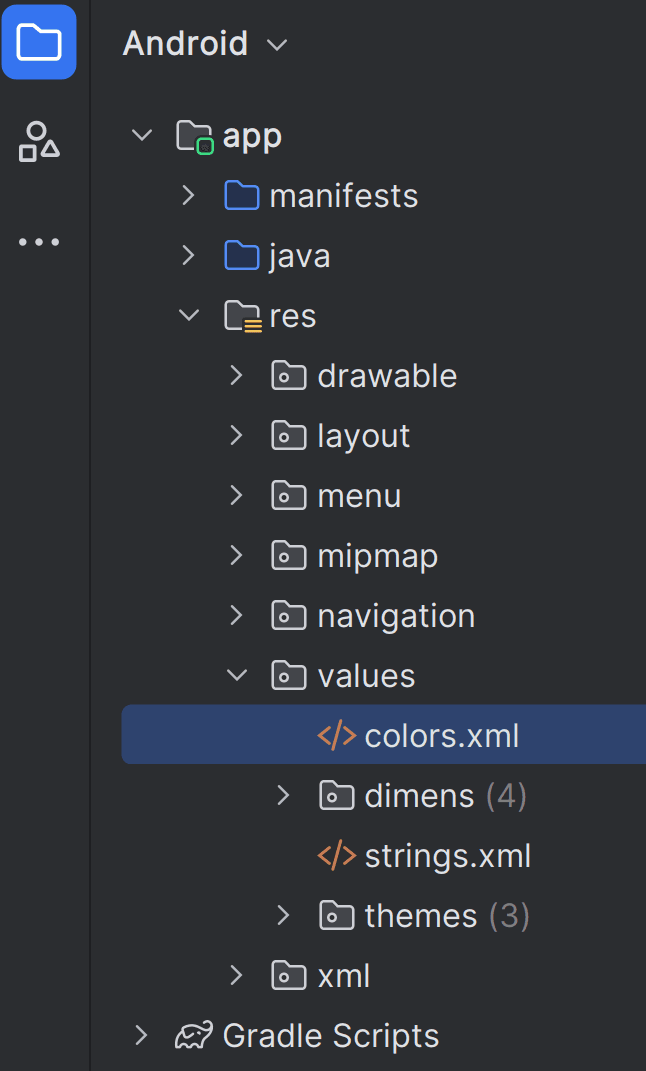Screen dimensions: 646x1071
Task: Expand the manifests folder chevron
Action: [x=188, y=195]
